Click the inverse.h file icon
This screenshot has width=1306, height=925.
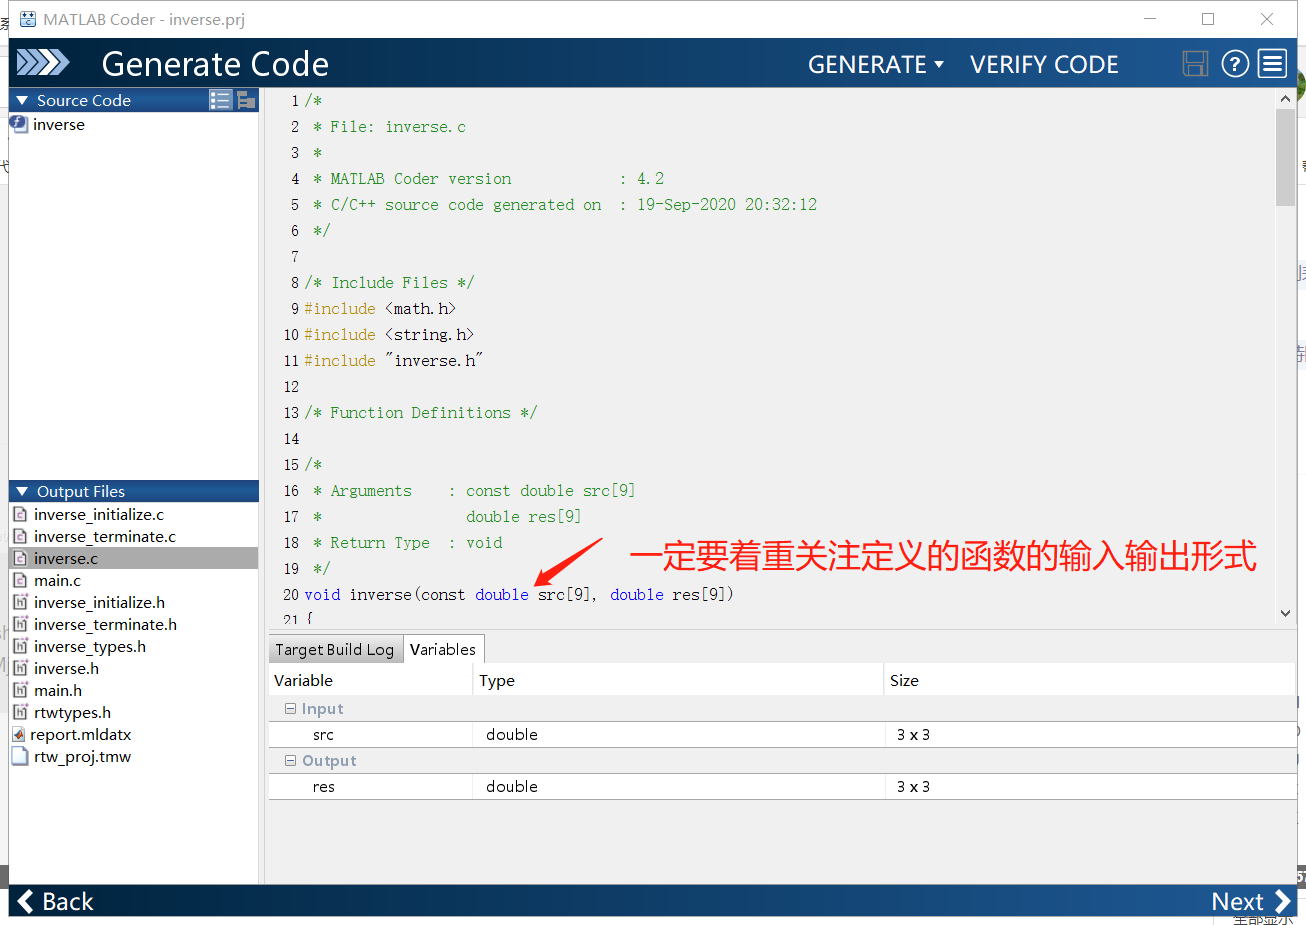click(x=20, y=668)
